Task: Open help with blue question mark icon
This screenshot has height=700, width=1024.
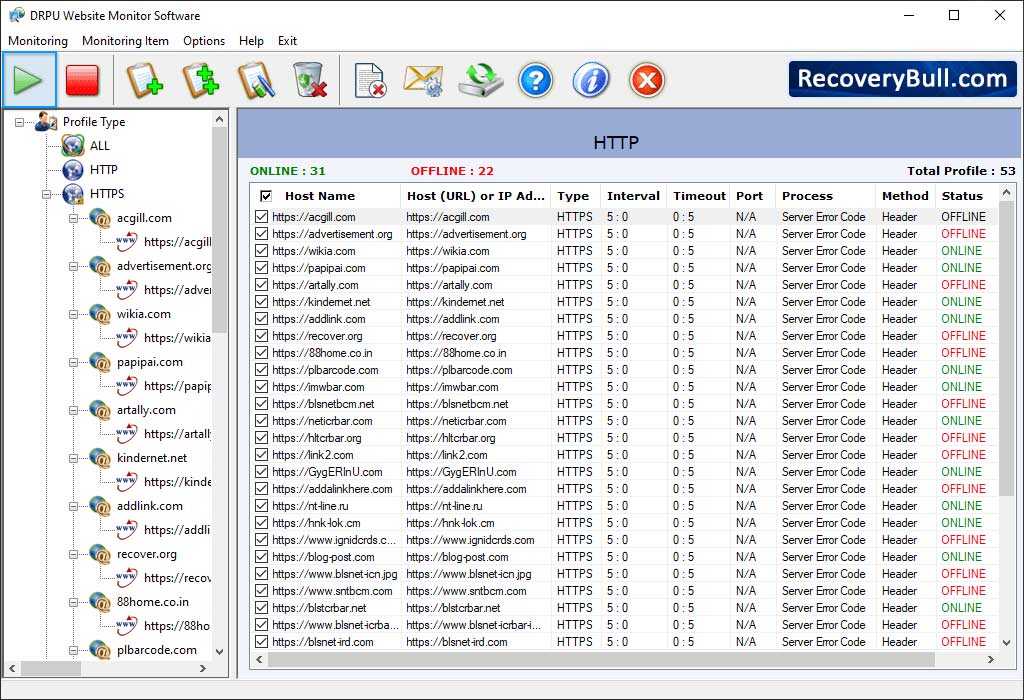Action: (x=536, y=80)
